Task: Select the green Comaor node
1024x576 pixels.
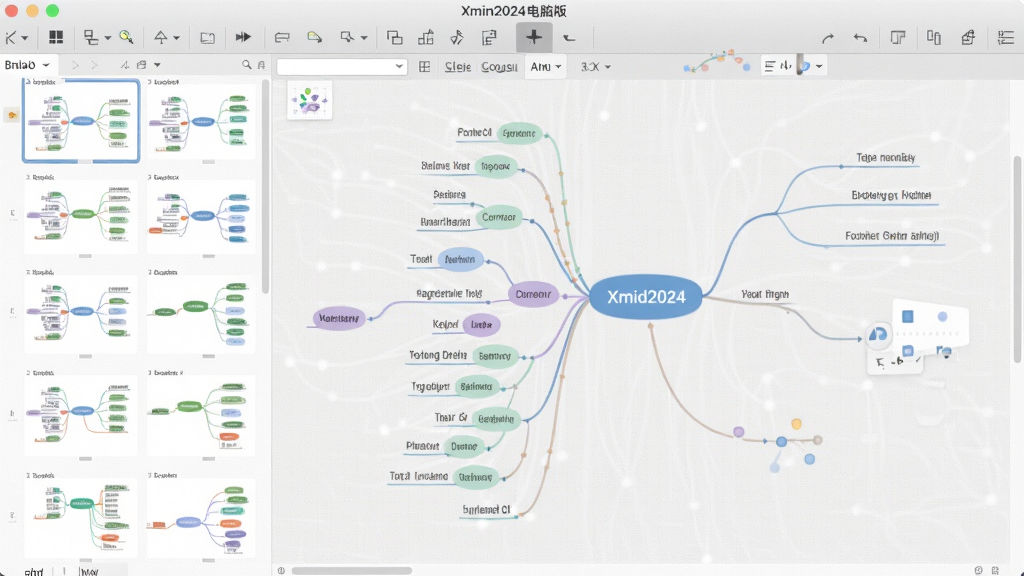Action: [498, 217]
